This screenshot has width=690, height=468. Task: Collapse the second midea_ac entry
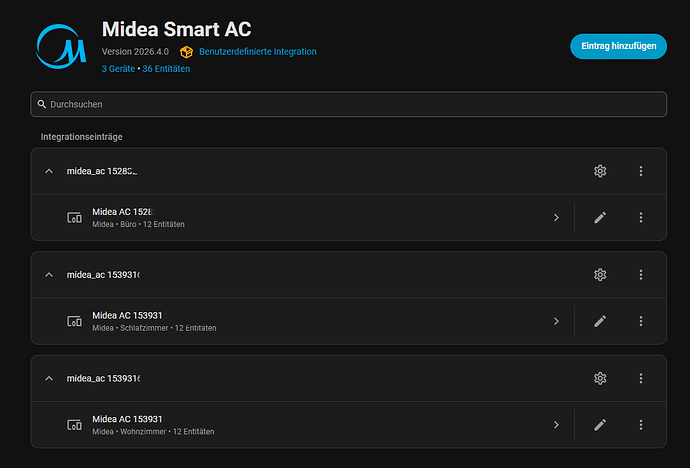tap(49, 275)
